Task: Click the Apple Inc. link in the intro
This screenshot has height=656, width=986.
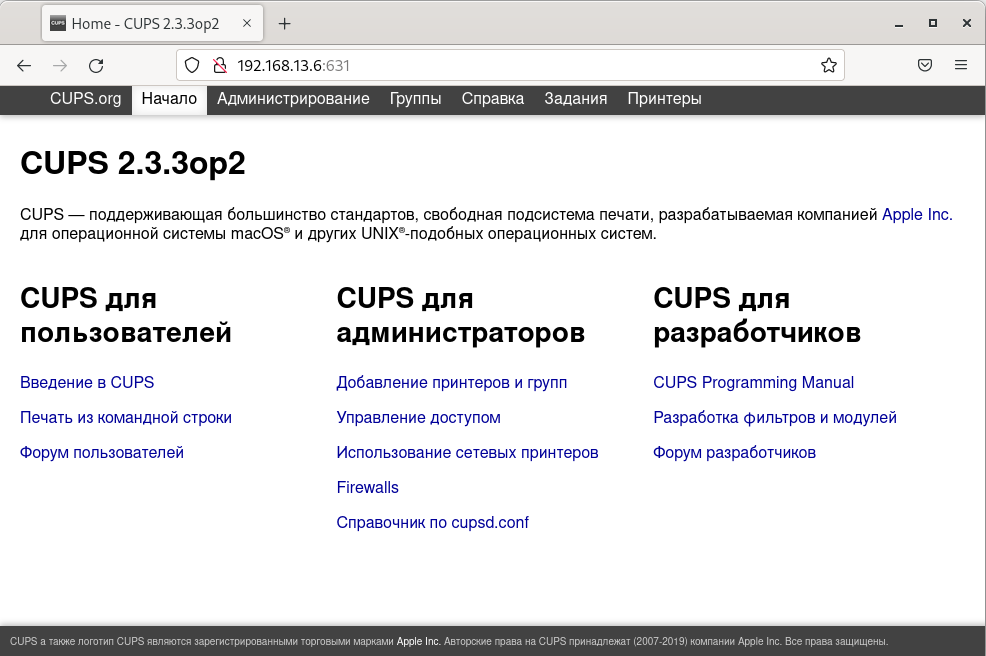Action: (x=915, y=214)
